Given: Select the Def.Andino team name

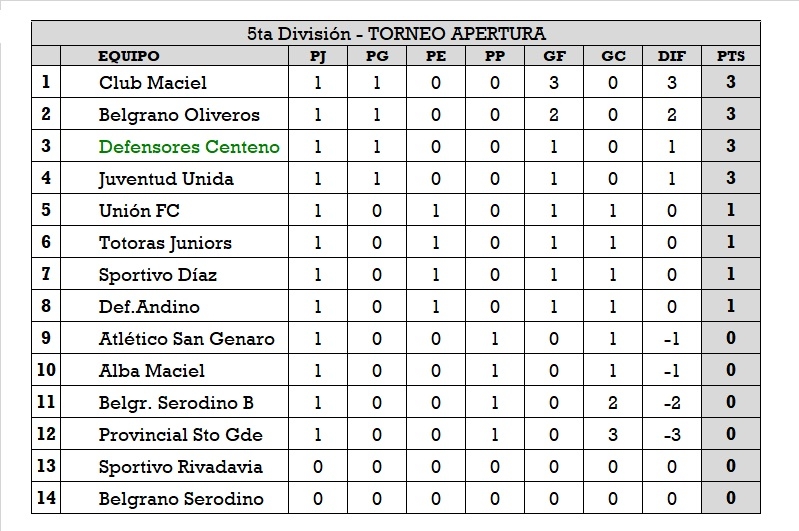Looking at the screenshot, I should [x=149, y=307].
